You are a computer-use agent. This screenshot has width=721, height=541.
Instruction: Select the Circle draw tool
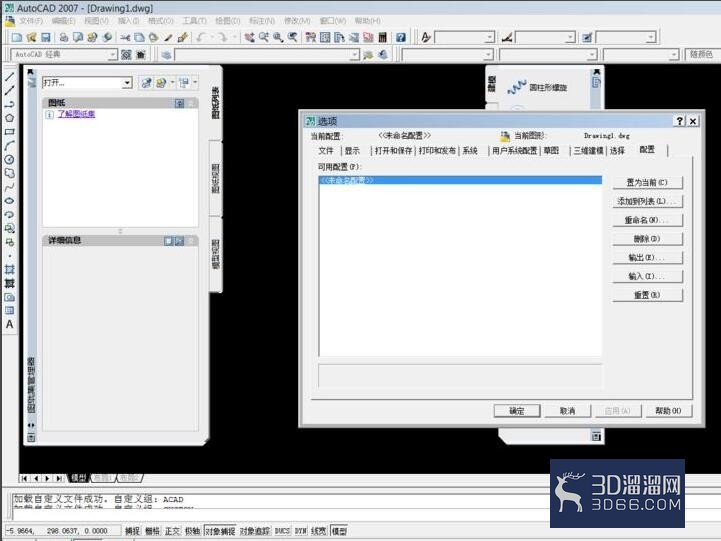9,159
